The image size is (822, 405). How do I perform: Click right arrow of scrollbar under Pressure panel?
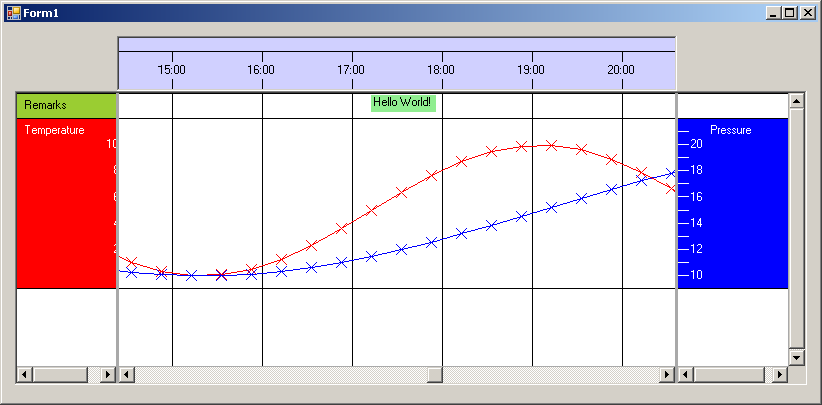point(781,375)
